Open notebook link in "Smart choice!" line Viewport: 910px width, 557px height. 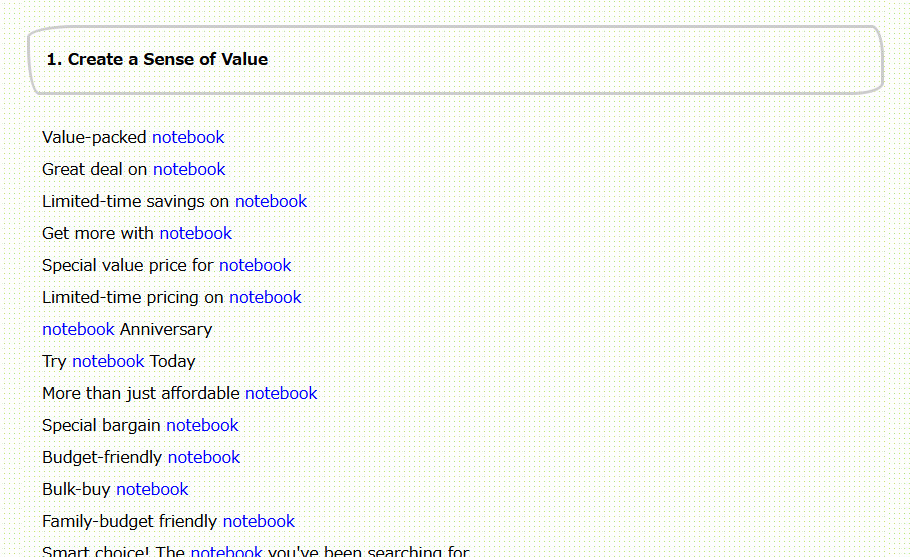[x=226, y=551]
